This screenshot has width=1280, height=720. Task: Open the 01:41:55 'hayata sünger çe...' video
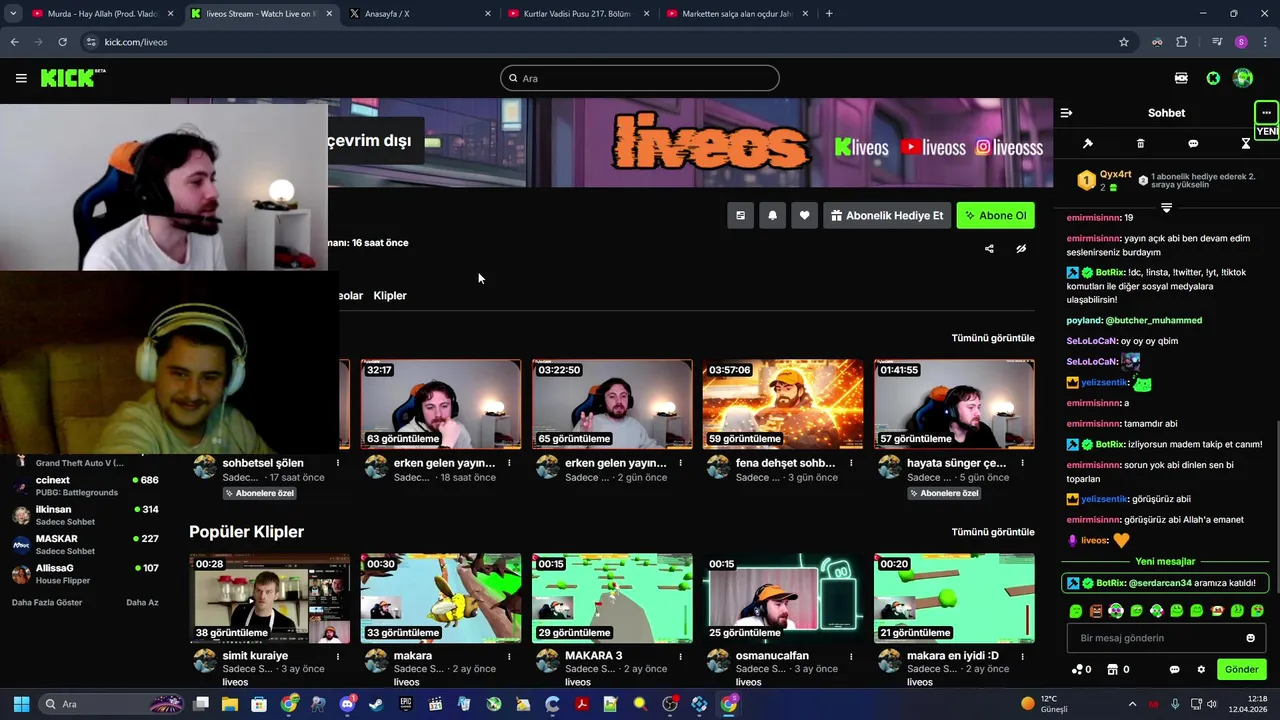[x=954, y=404]
